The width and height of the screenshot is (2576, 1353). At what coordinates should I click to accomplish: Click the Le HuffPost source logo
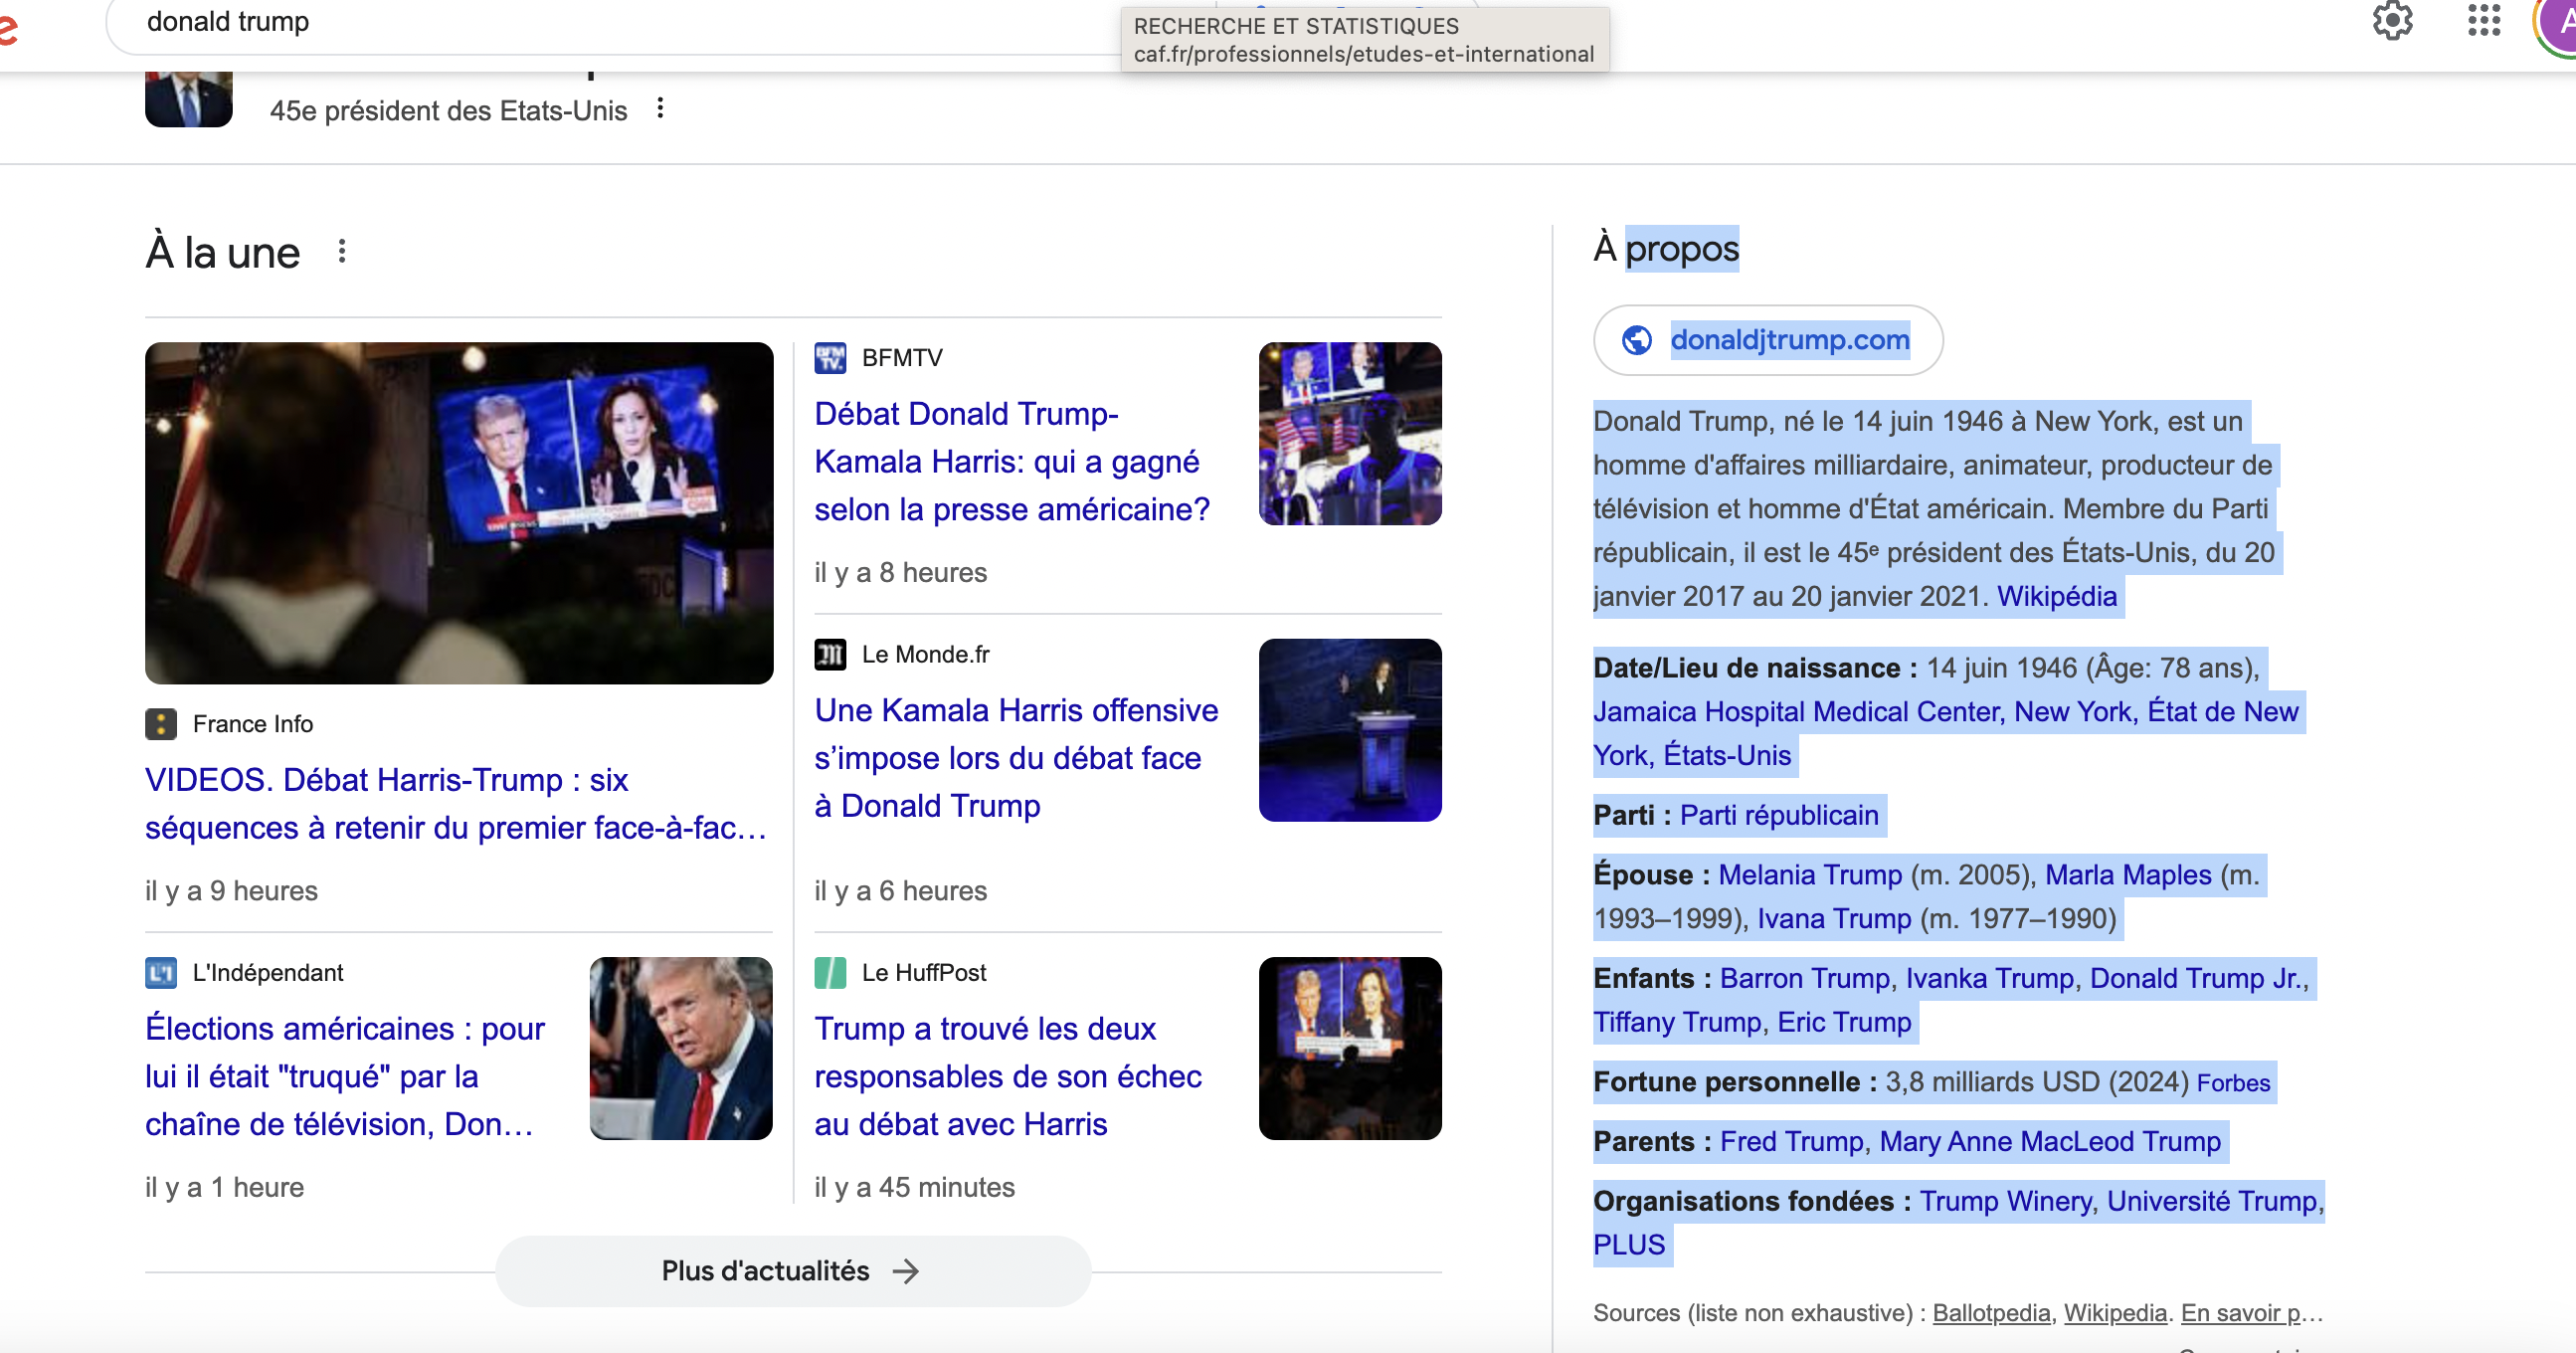830,973
